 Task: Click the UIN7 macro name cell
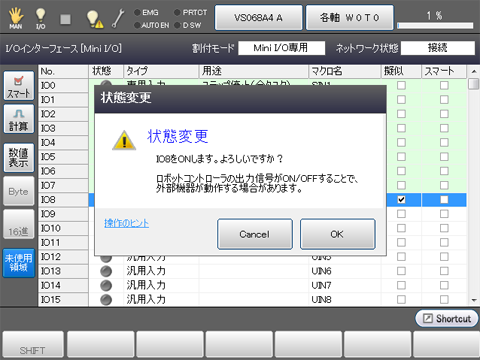click(345, 285)
